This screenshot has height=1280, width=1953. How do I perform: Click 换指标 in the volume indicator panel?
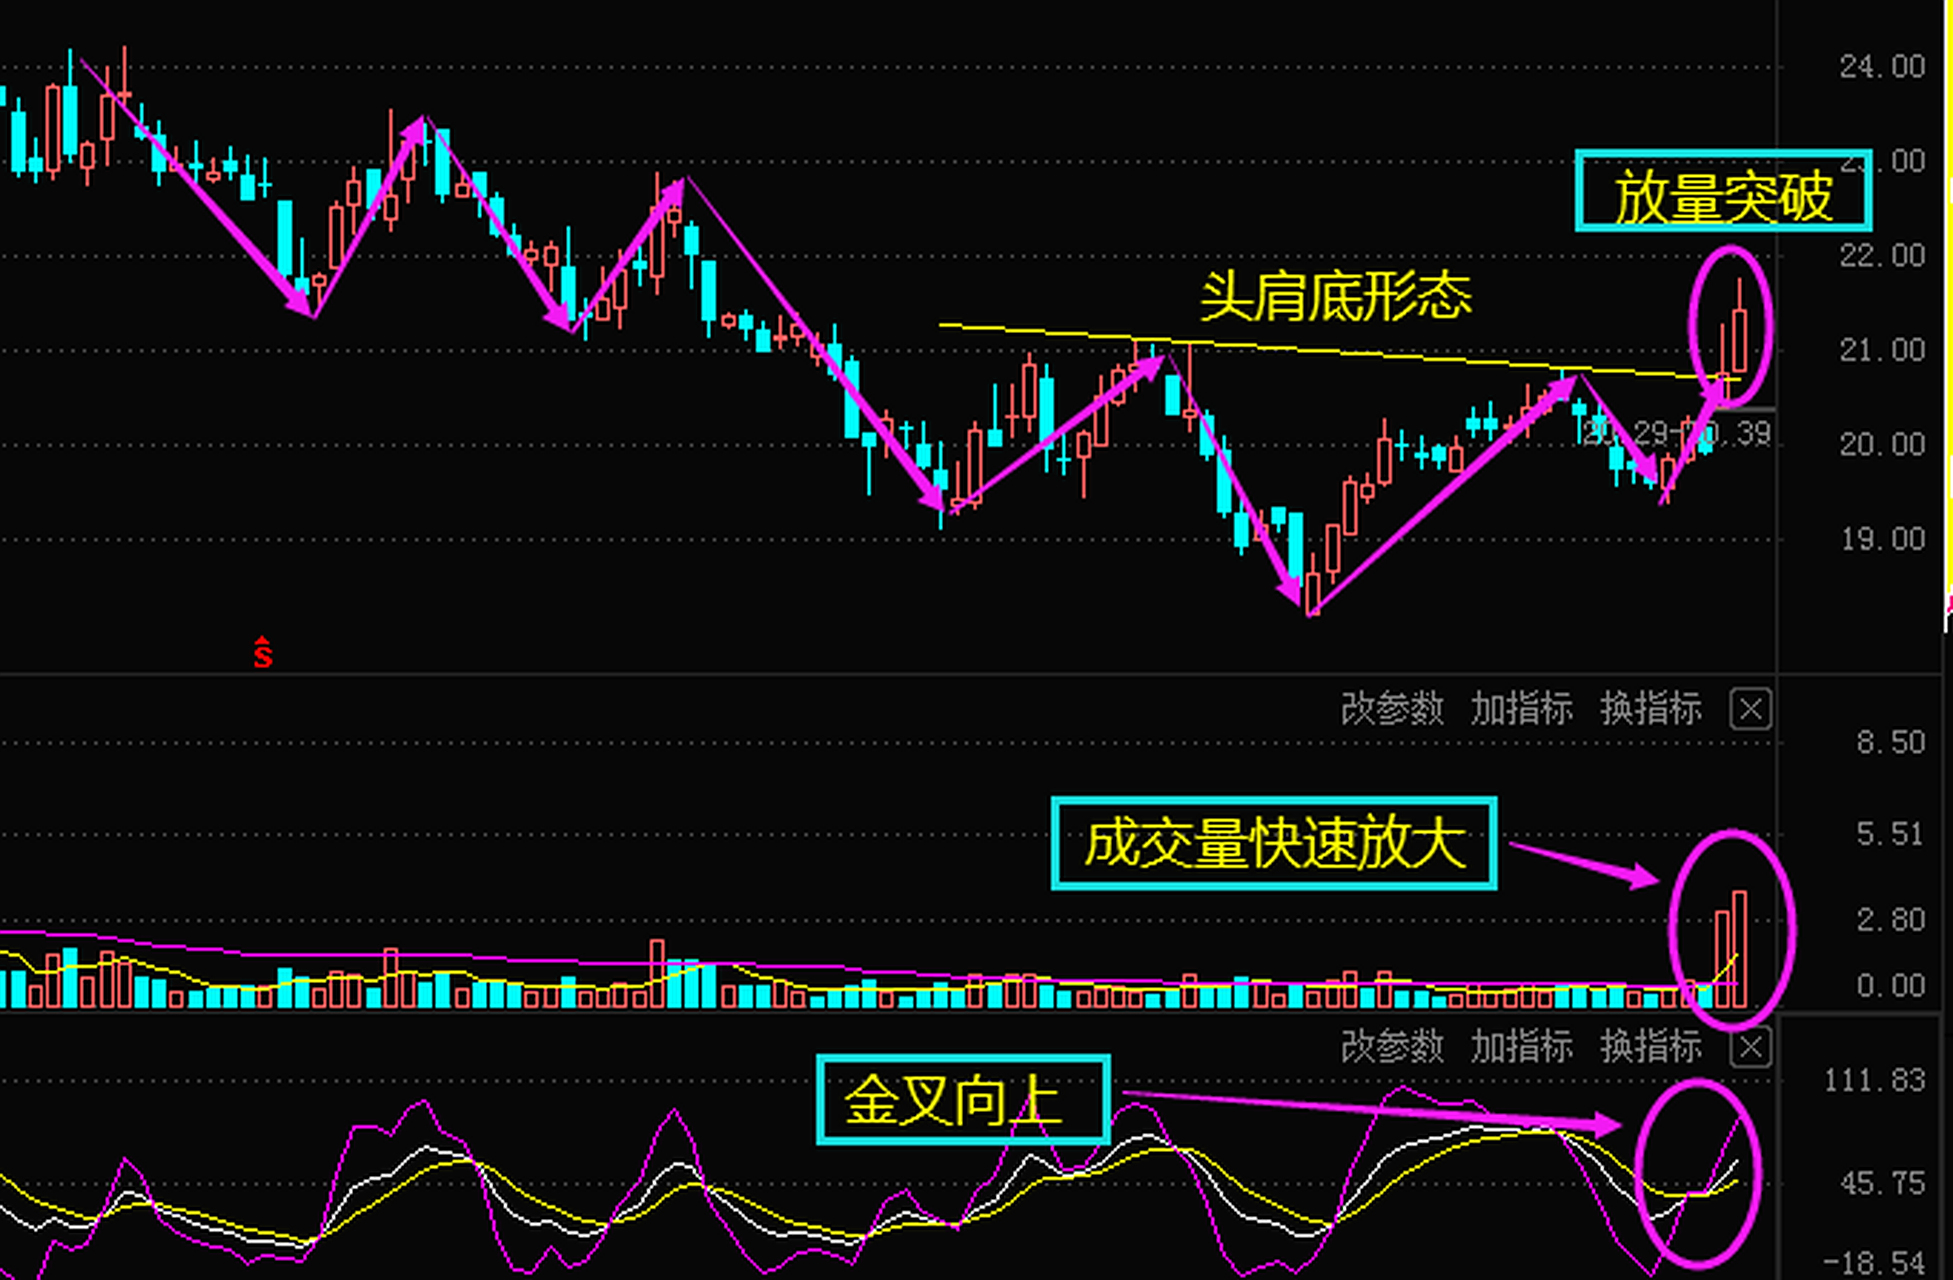point(1651,709)
